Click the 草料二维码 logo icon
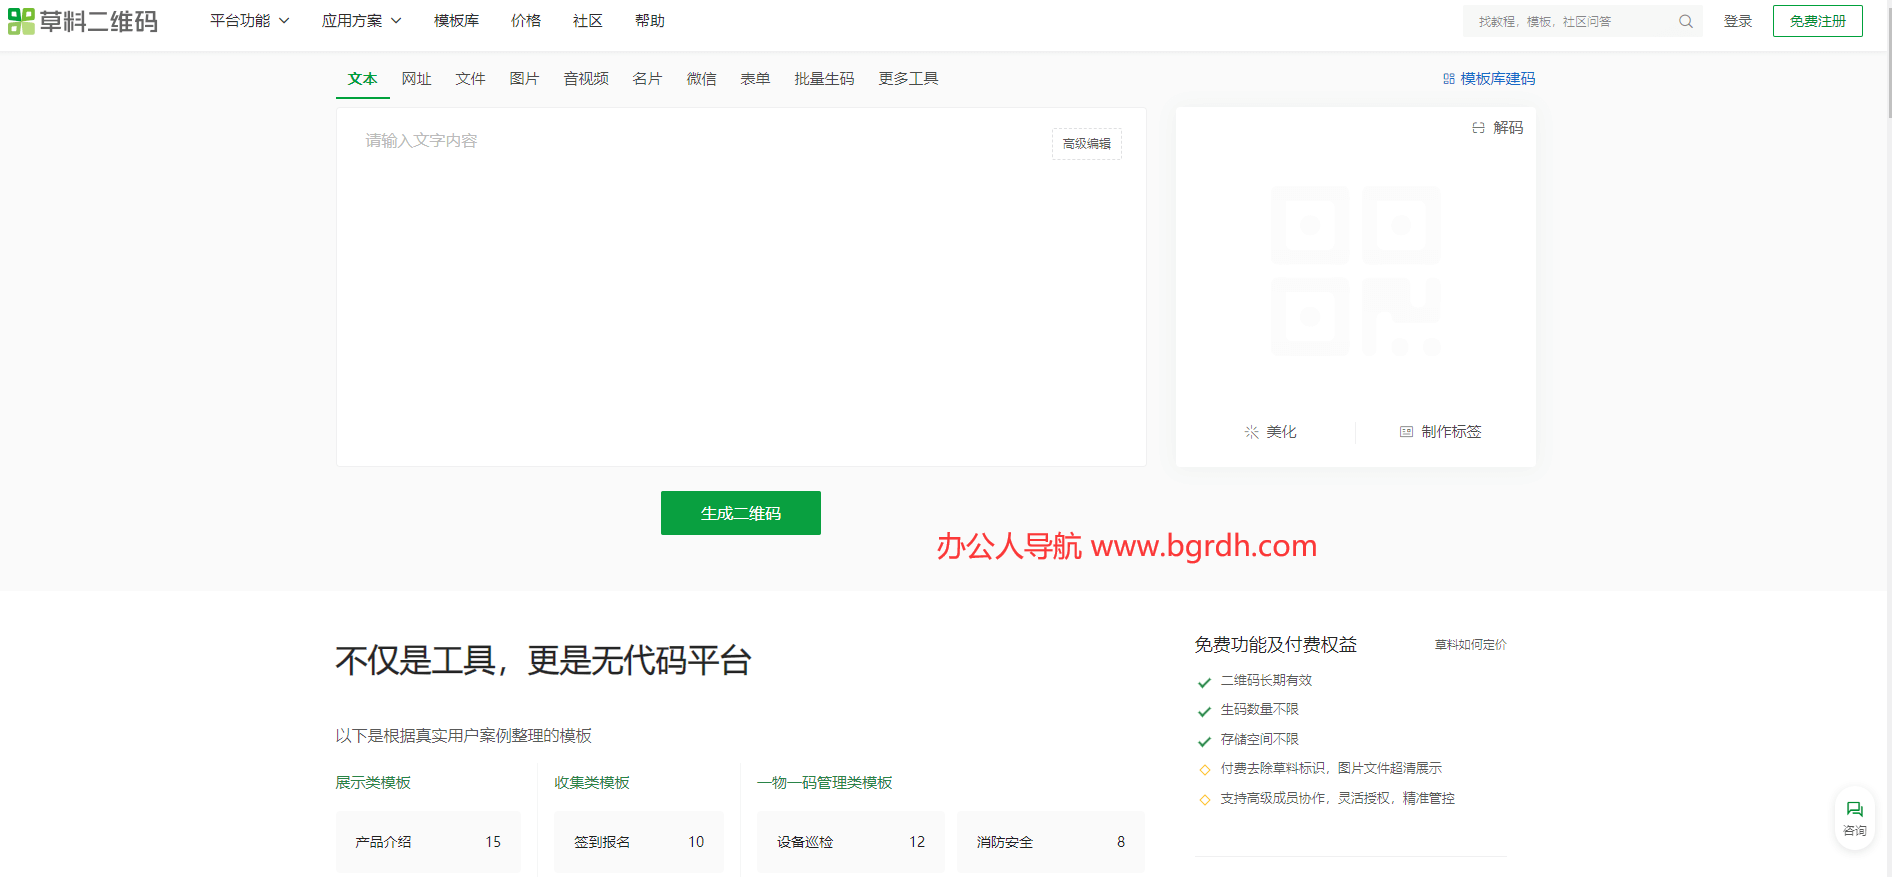The height and width of the screenshot is (877, 1892). click(x=21, y=21)
